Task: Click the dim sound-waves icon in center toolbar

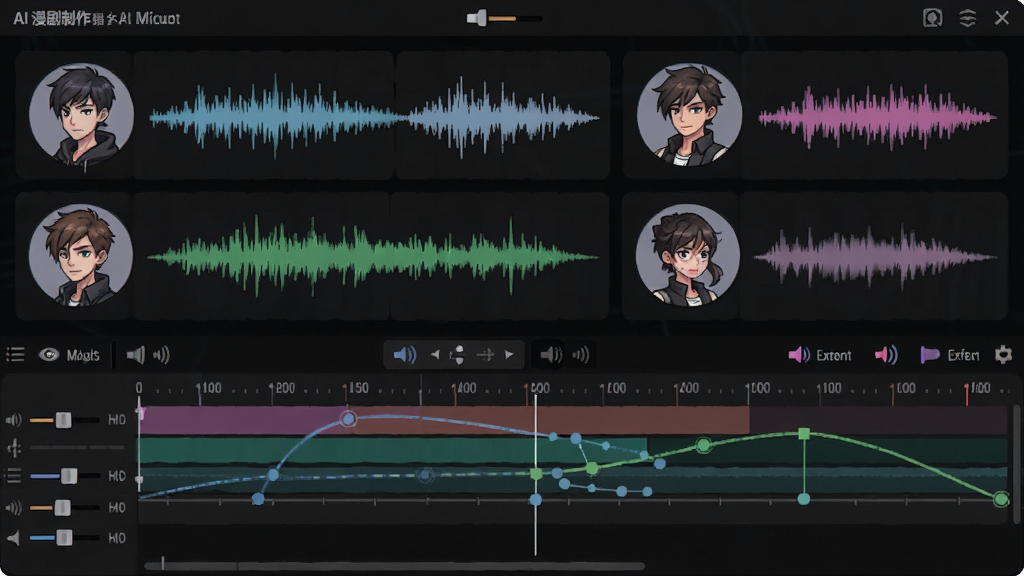Action: pyautogui.click(x=581, y=355)
